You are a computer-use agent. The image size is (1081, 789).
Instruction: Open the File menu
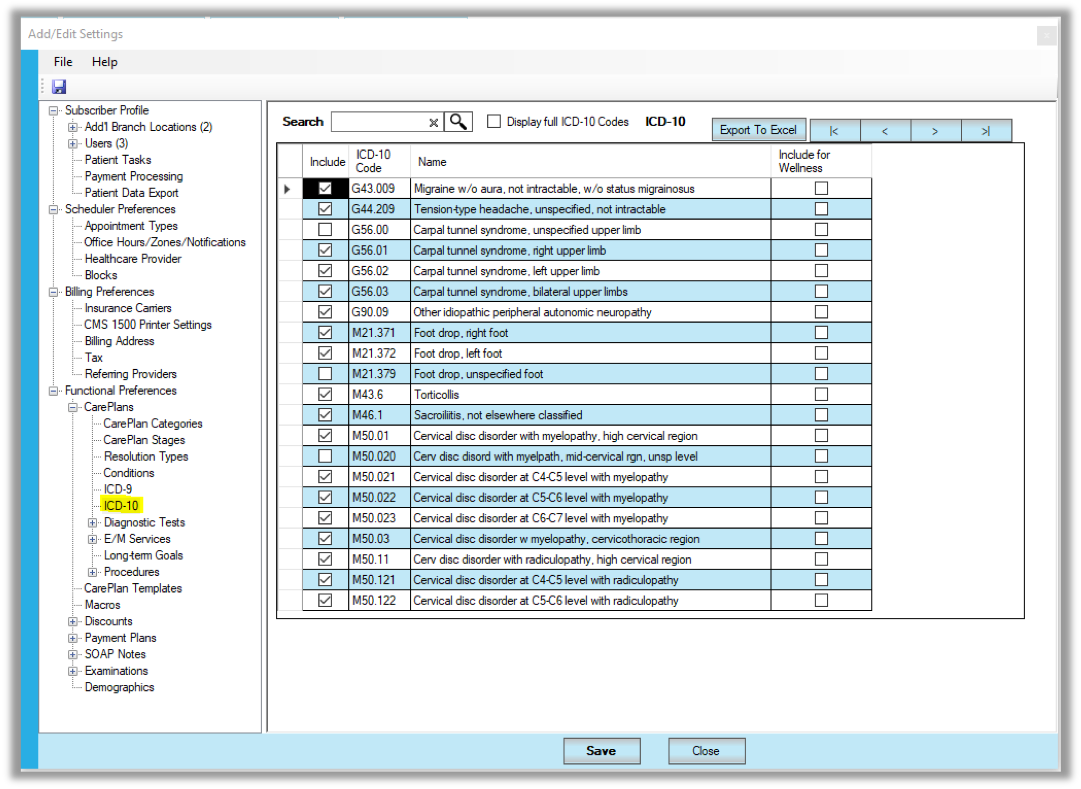(x=63, y=62)
